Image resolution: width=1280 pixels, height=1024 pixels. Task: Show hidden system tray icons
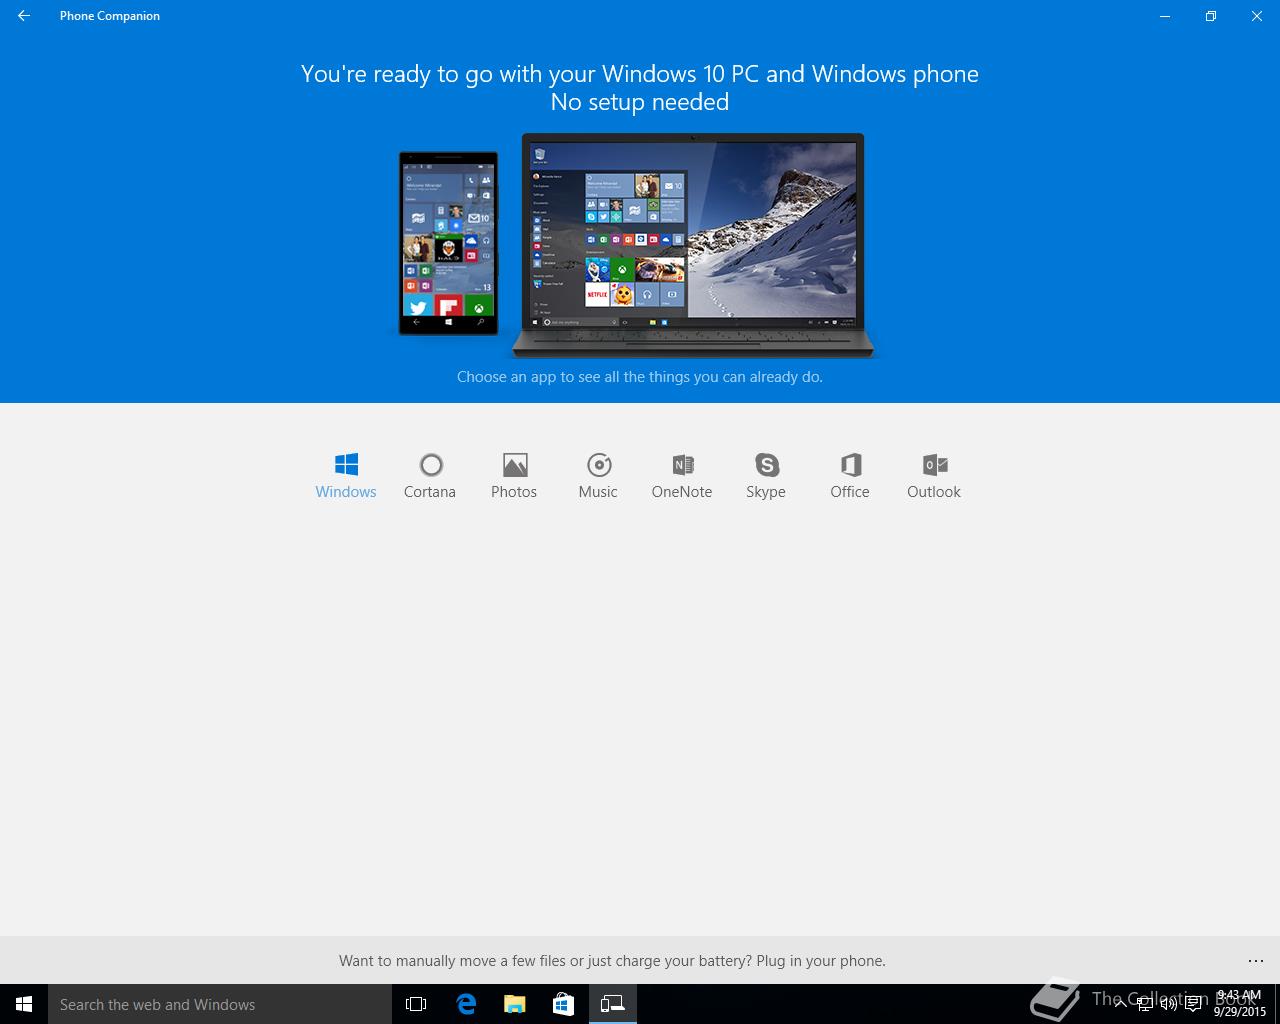click(1120, 1004)
